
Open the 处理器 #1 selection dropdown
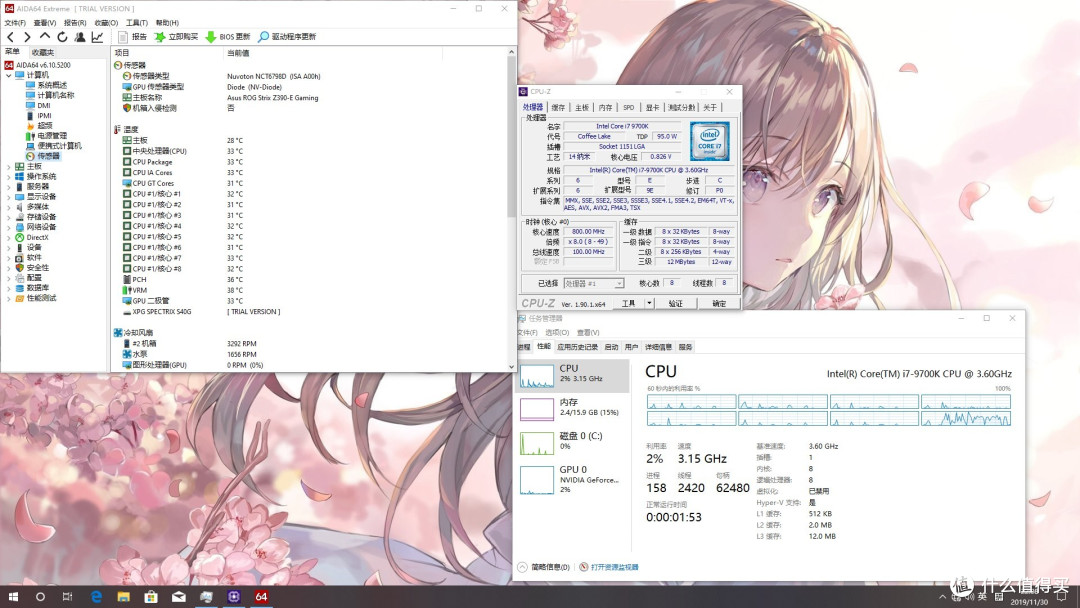(x=594, y=284)
